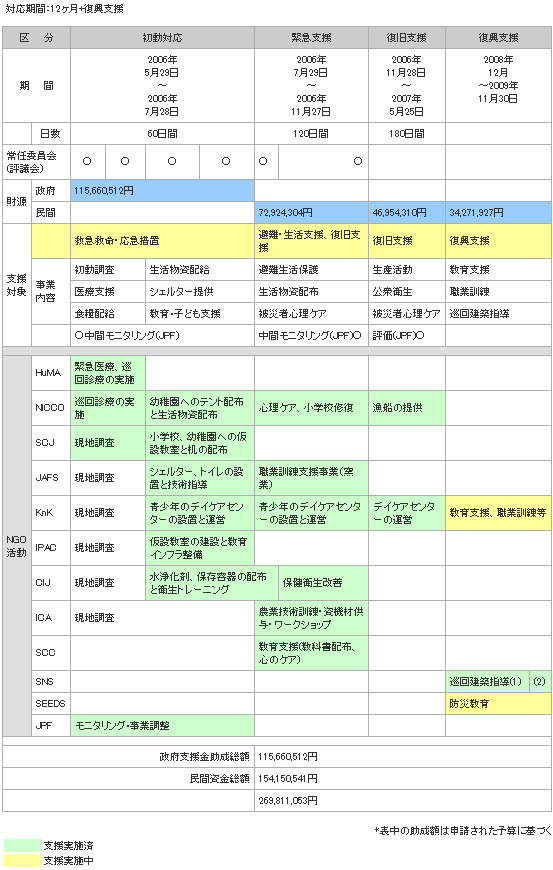Select シェルター、トイレの設置と技術指導 cell
The height and width of the screenshot is (870, 553).
(200, 478)
